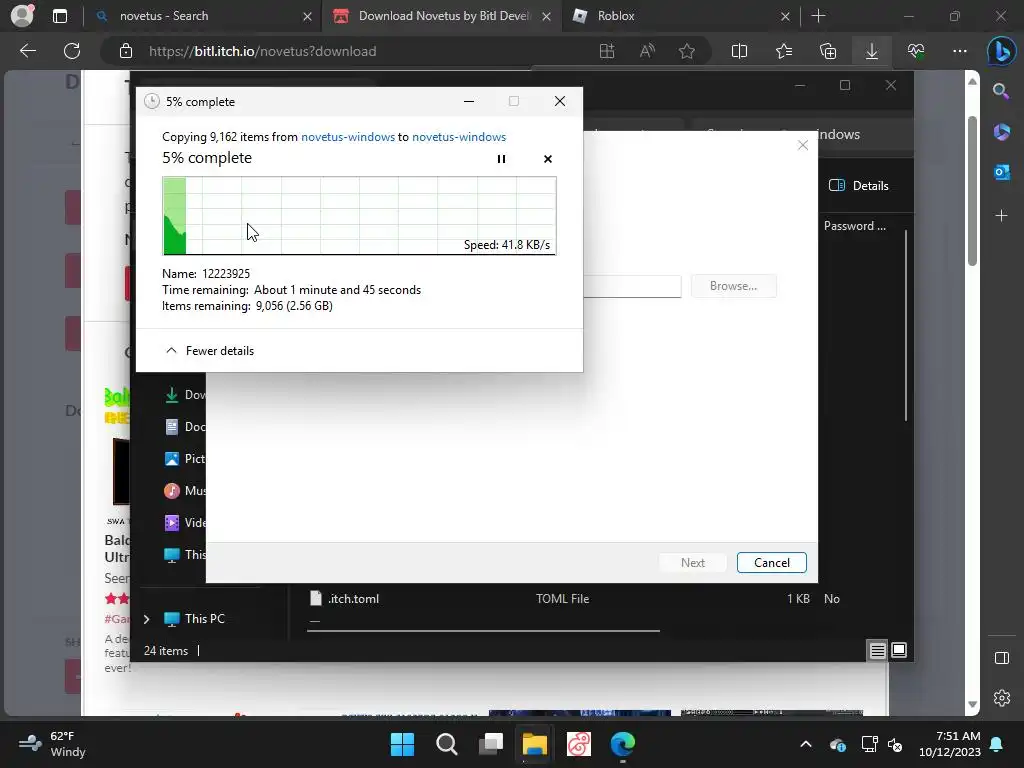Viewport: 1024px width, 768px height.
Task: Open Edge tab actions menu
Action: 59,16
